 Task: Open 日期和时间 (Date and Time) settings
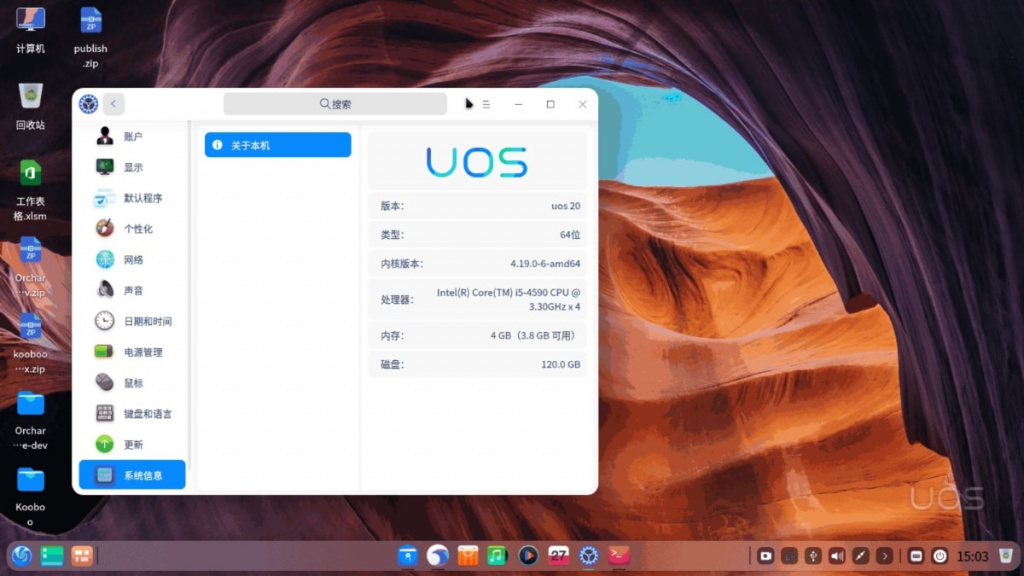pos(131,321)
